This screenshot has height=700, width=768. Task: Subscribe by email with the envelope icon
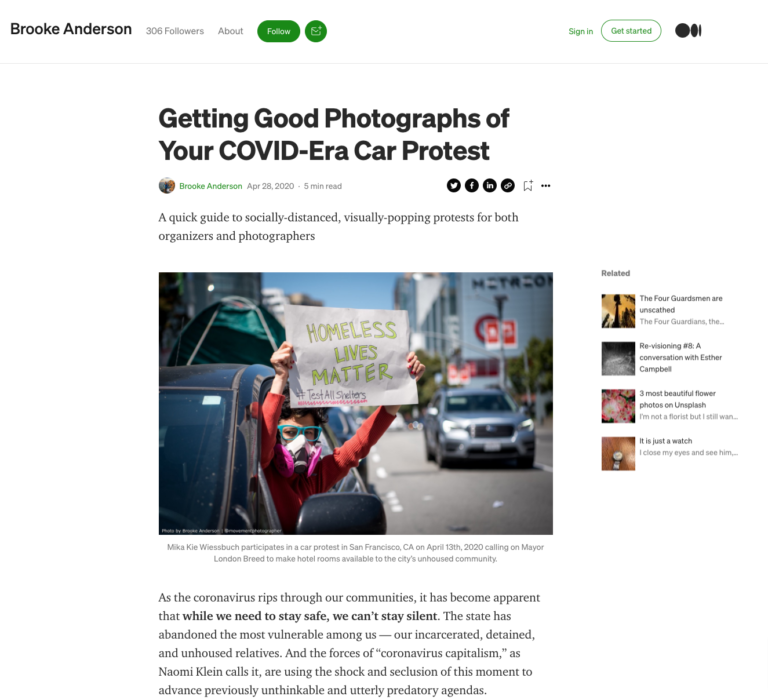(x=316, y=31)
